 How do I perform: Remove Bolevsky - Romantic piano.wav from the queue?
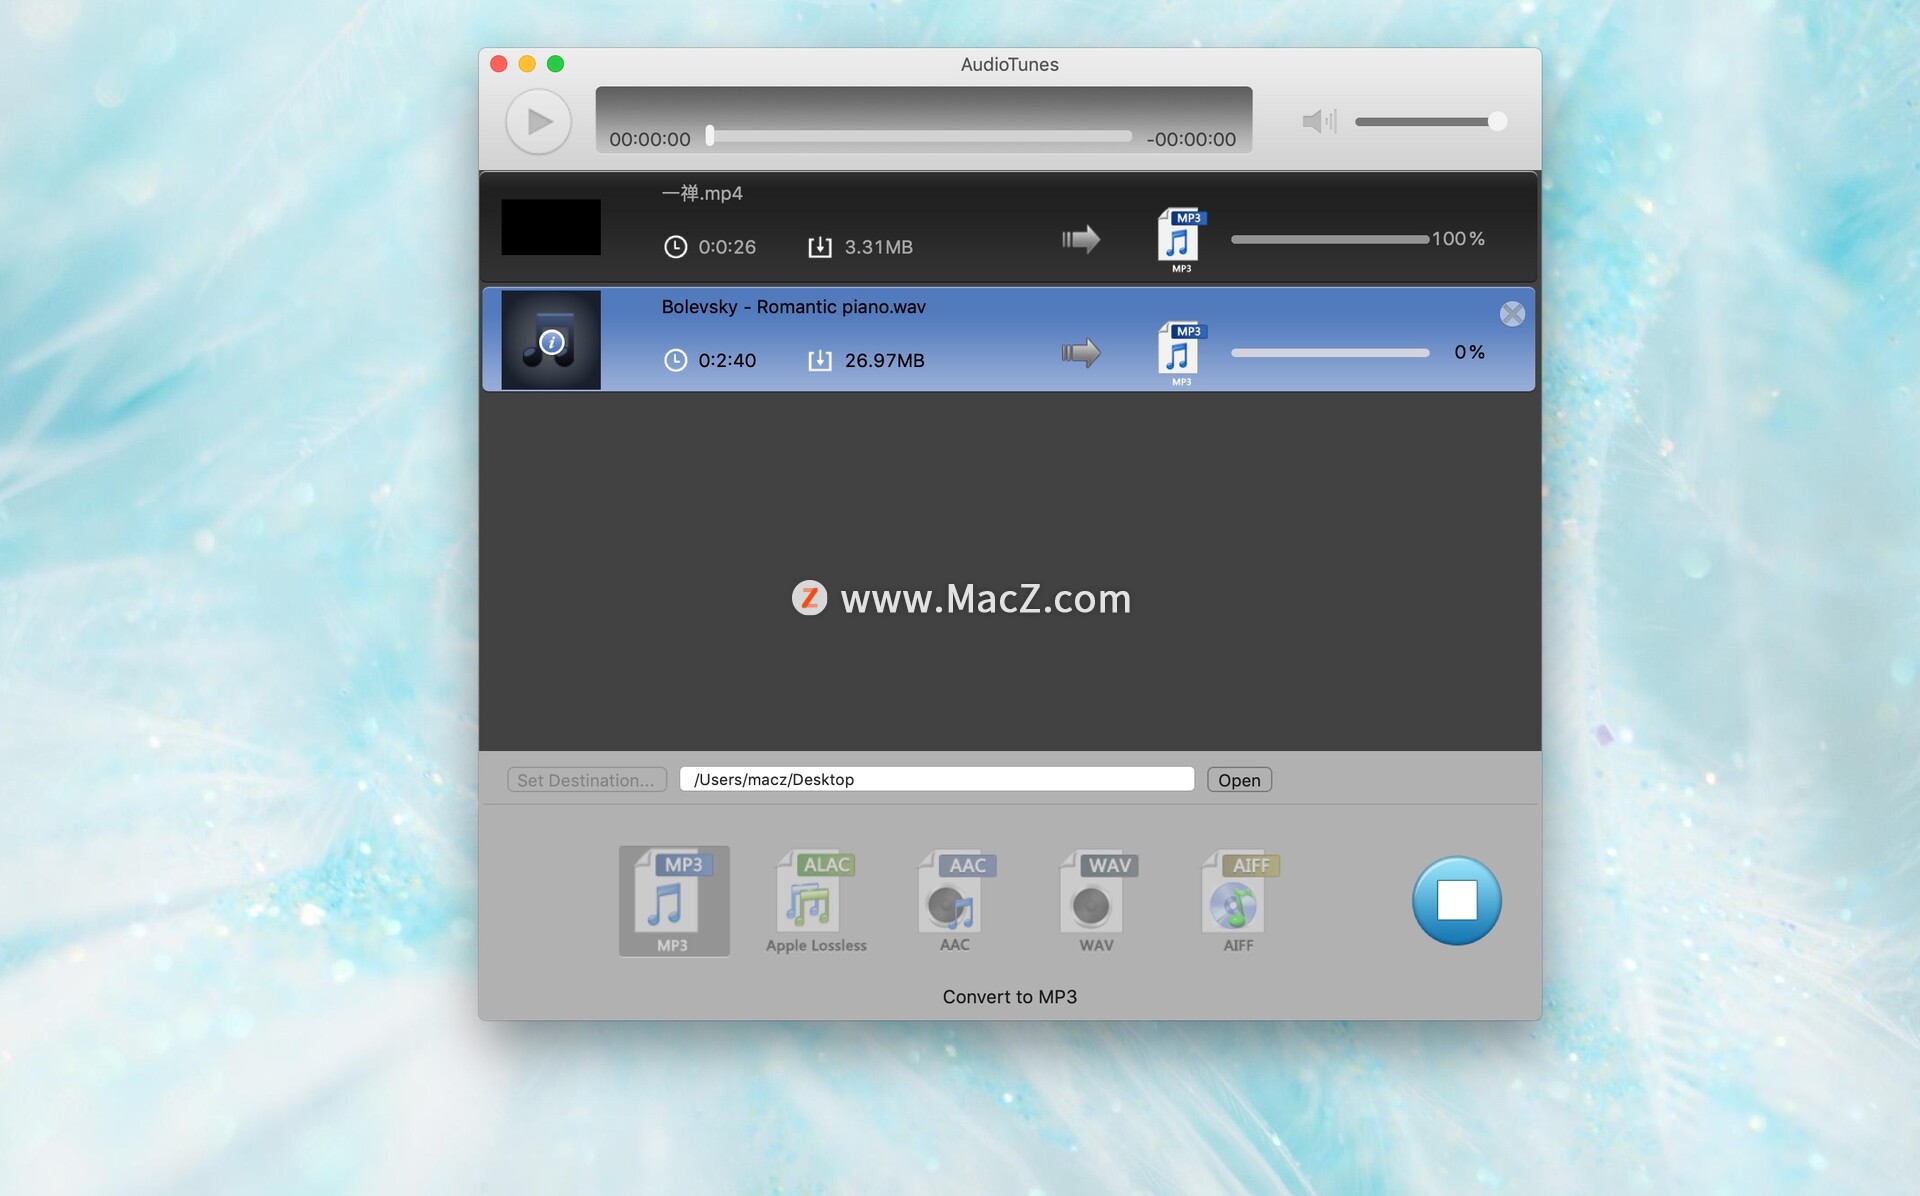coord(1512,313)
